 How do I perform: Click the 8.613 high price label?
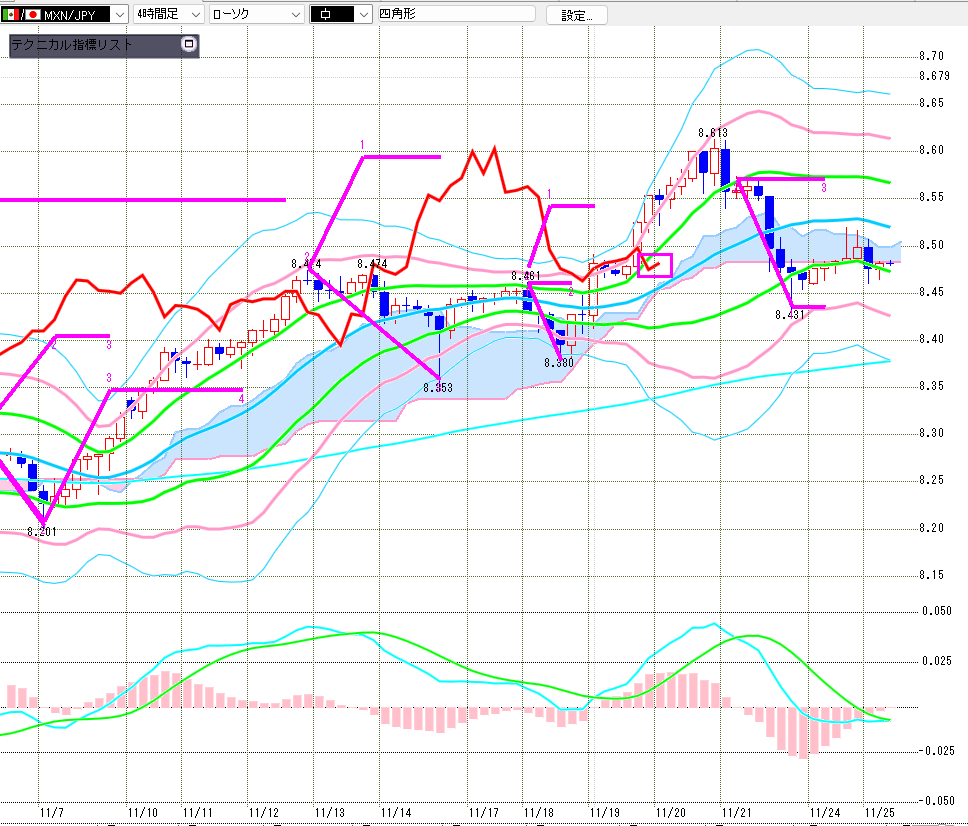713,133
